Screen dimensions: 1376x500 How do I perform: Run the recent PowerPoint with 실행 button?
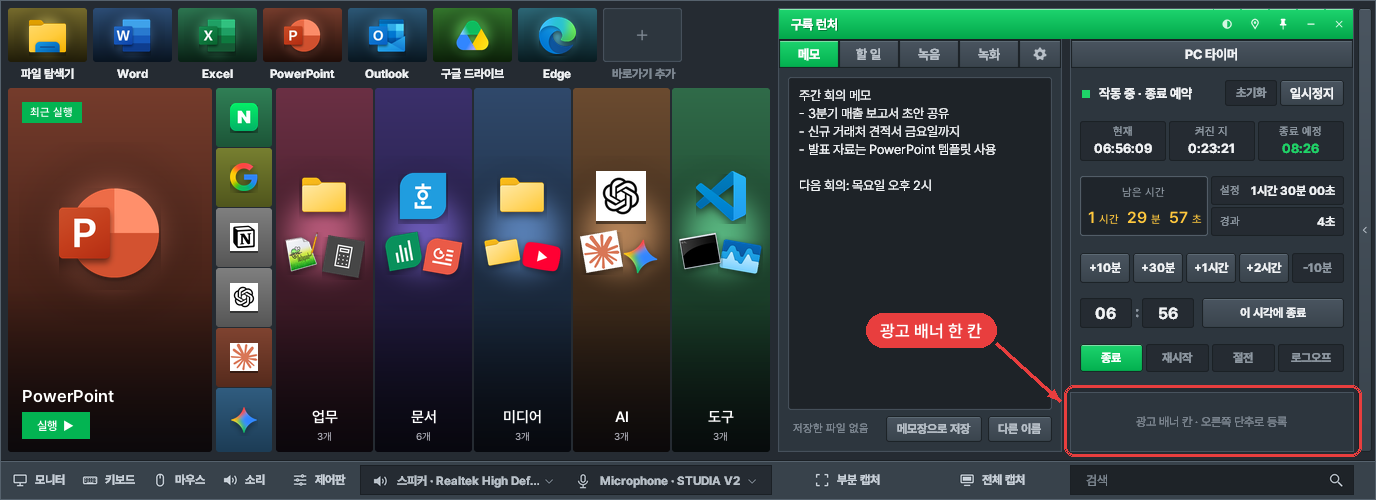click(x=56, y=425)
